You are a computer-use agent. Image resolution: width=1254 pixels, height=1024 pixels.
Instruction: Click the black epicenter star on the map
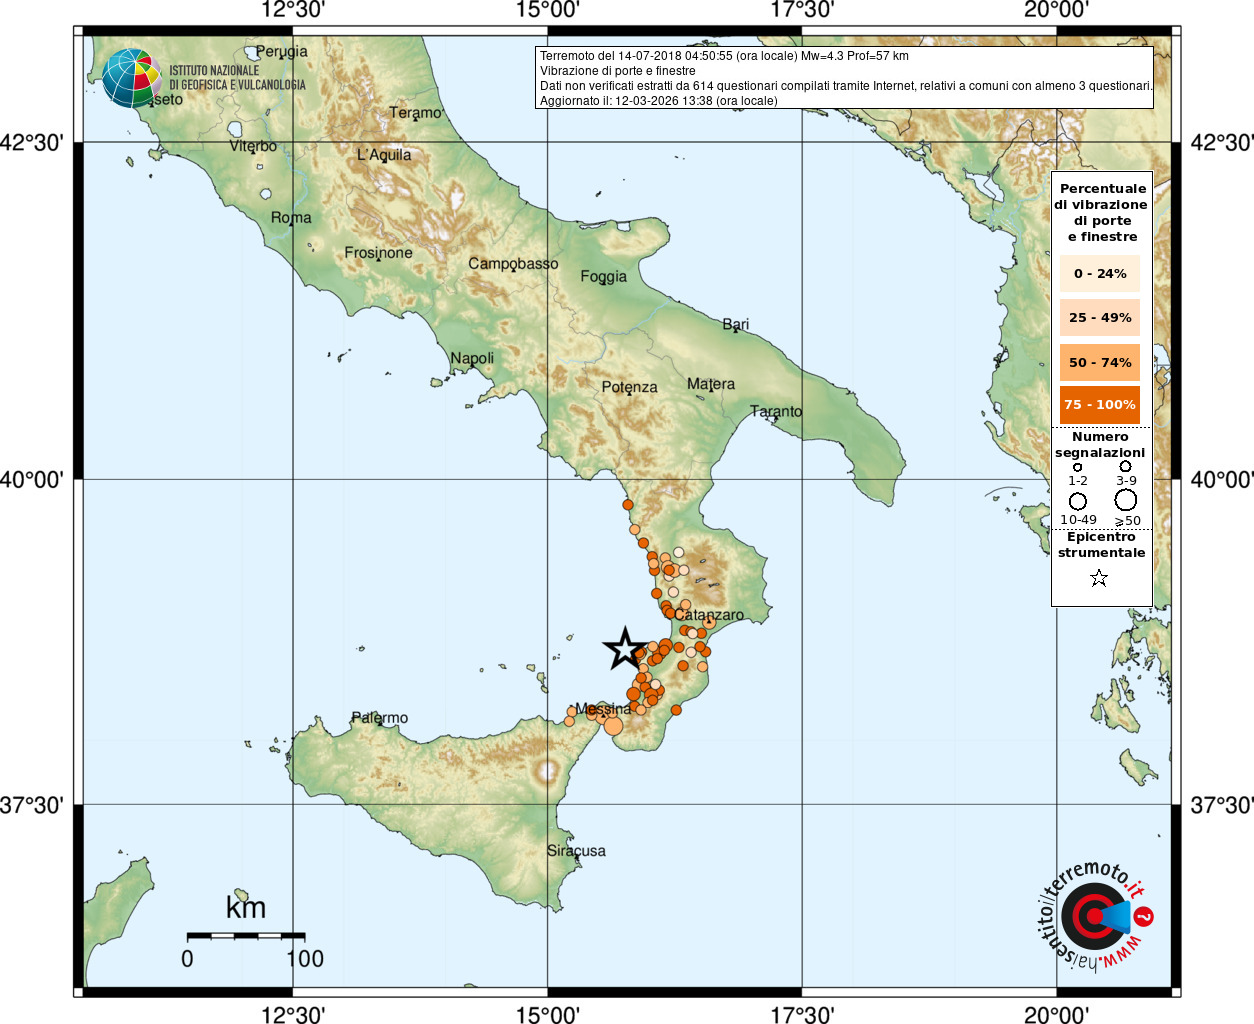625,649
